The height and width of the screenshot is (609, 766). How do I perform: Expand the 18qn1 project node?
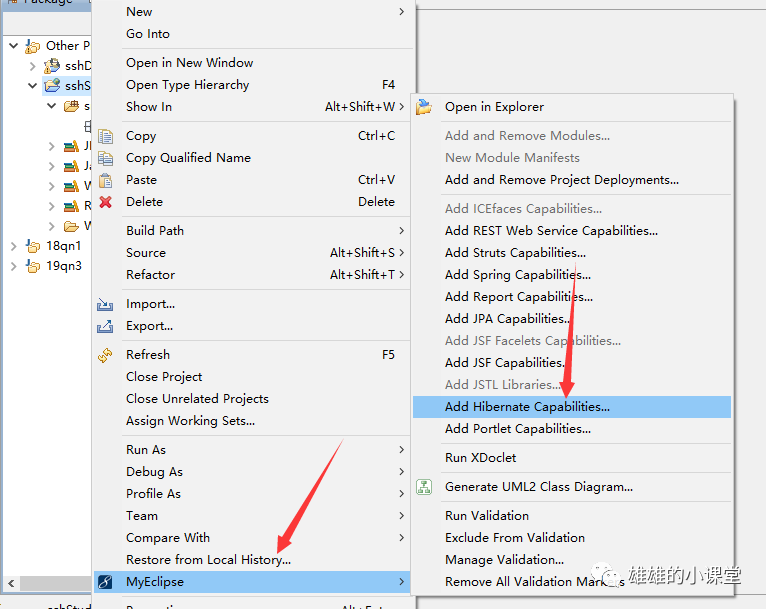pos(14,246)
